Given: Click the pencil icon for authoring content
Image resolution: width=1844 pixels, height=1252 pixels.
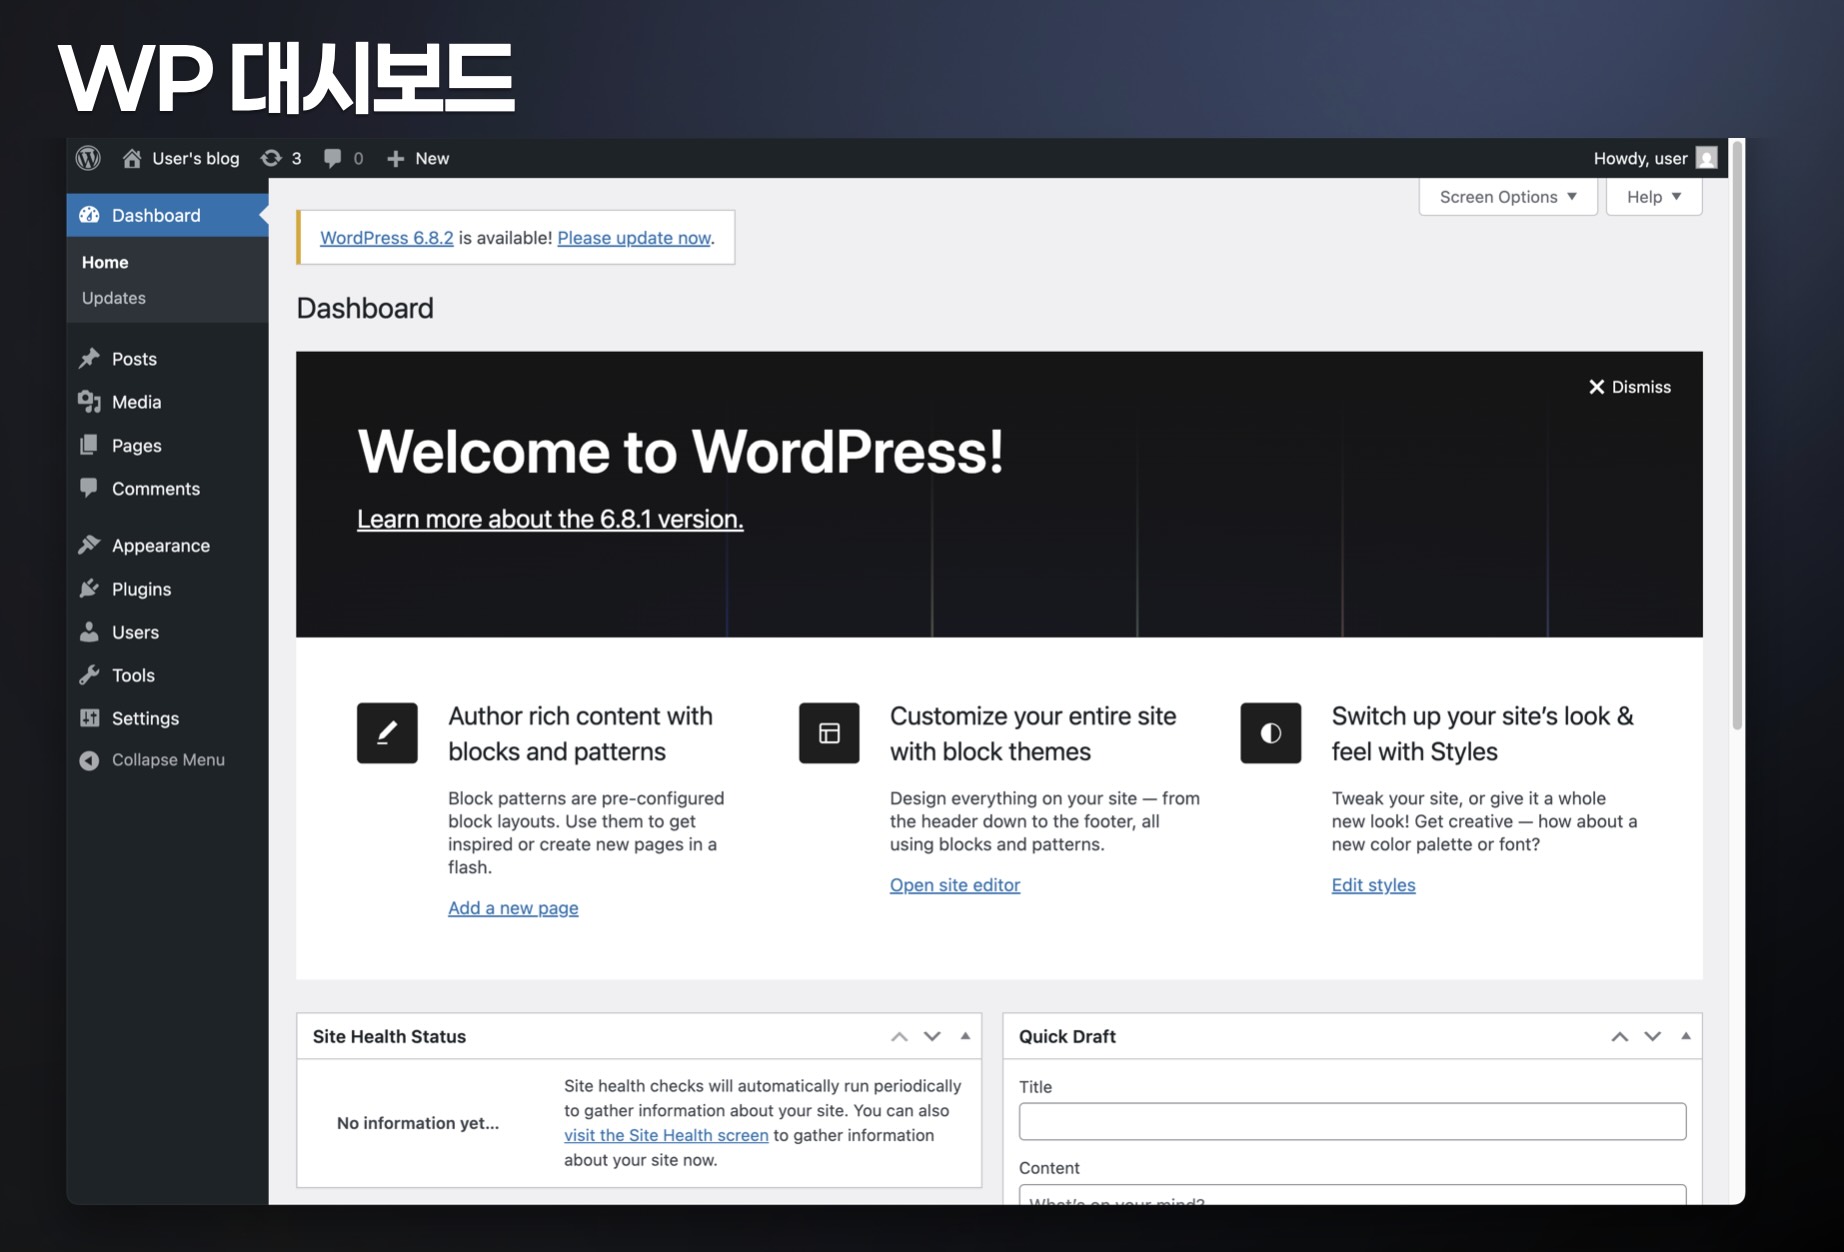Looking at the screenshot, I should point(387,733).
